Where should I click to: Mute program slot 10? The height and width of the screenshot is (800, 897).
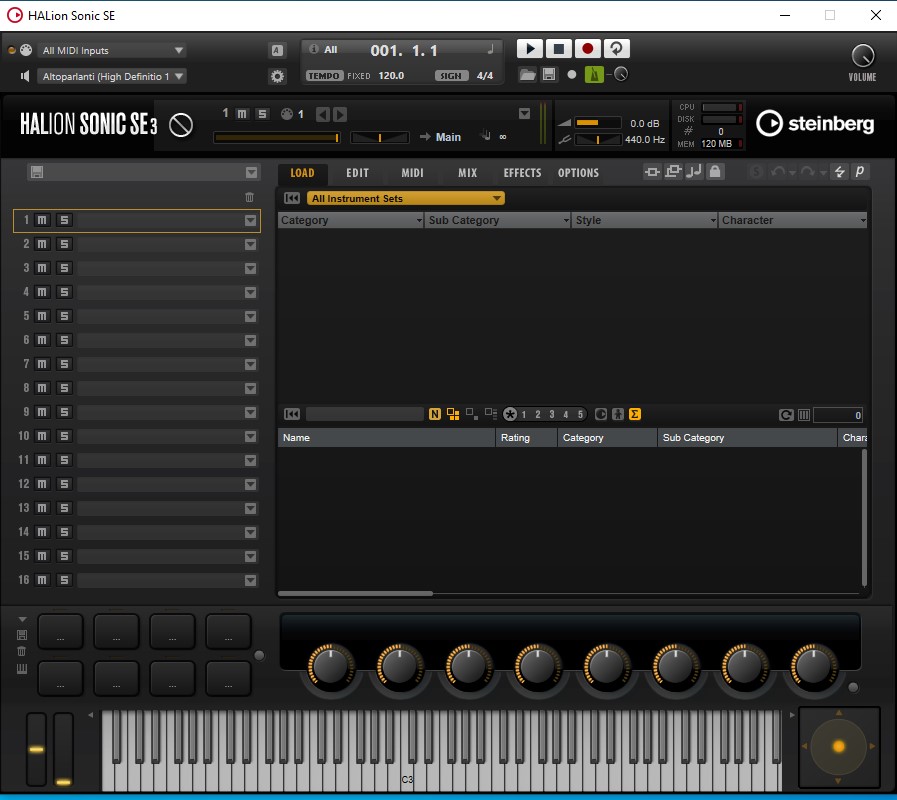coord(42,436)
